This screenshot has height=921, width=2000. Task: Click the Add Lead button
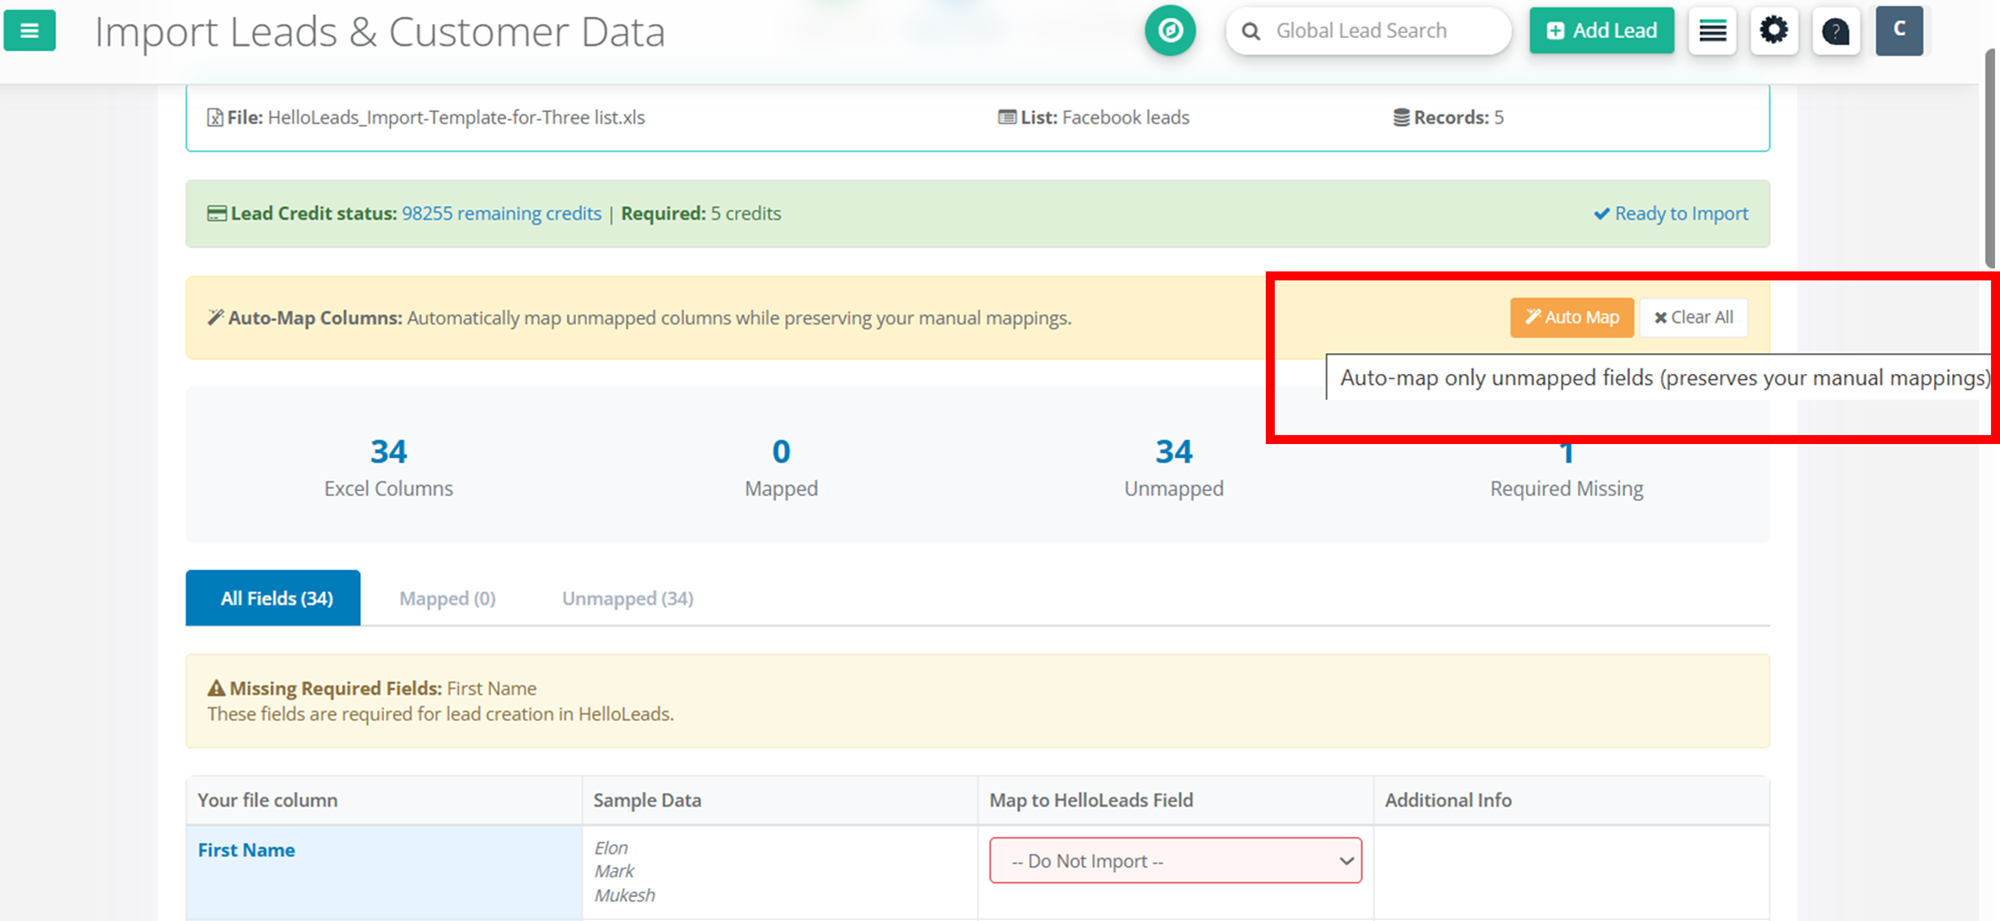(1601, 31)
